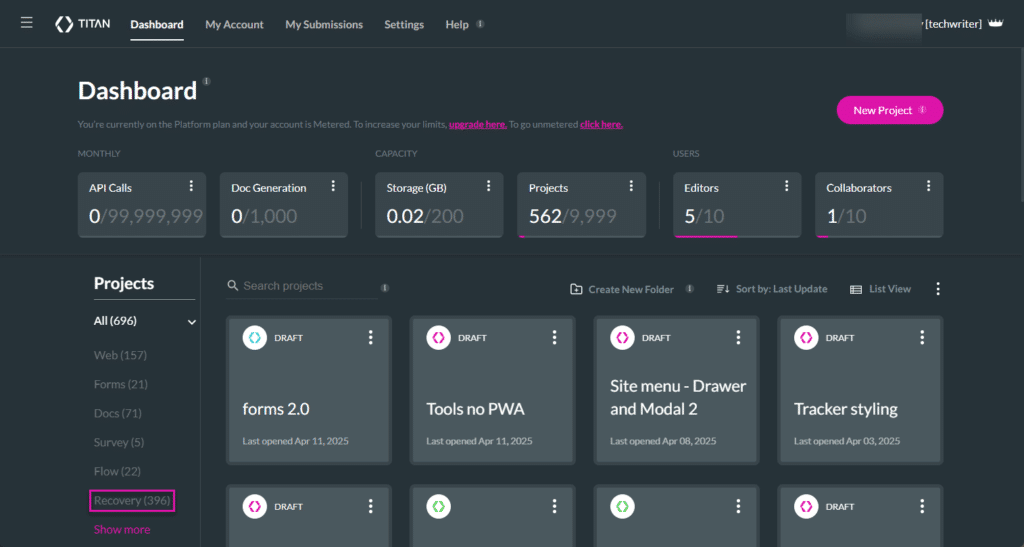Open forms 2.0 project options menu

click(371, 338)
